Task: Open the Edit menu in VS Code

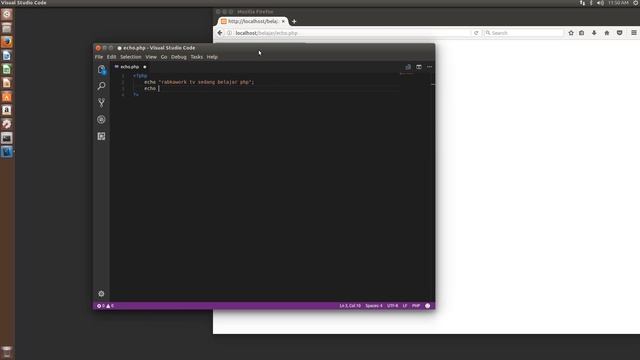Action: click(x=111, y=57)
